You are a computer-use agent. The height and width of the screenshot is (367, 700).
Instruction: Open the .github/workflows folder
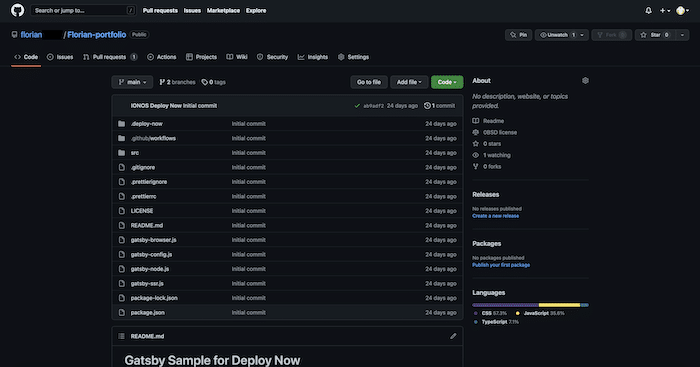[153, 138]
